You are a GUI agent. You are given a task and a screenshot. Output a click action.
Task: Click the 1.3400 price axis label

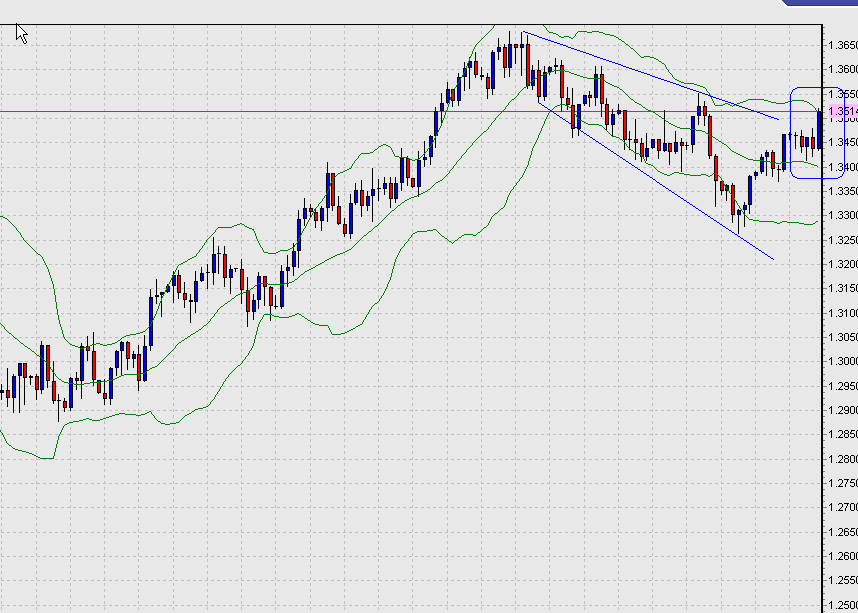pos(843,166)
